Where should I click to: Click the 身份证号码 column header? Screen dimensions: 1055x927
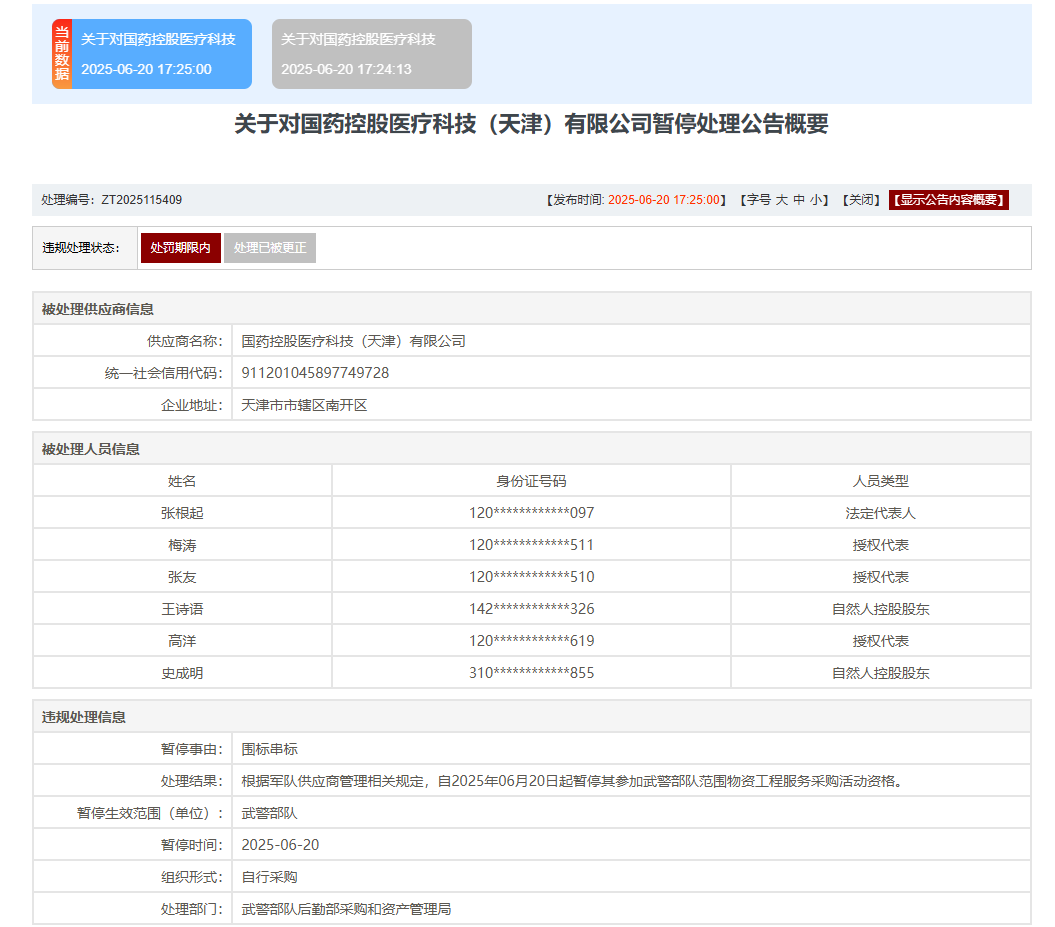[532, 481]
